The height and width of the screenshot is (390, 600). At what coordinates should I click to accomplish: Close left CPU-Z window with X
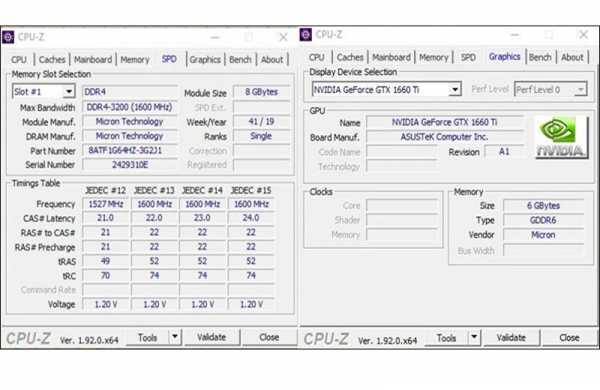[x=283, y=37]
